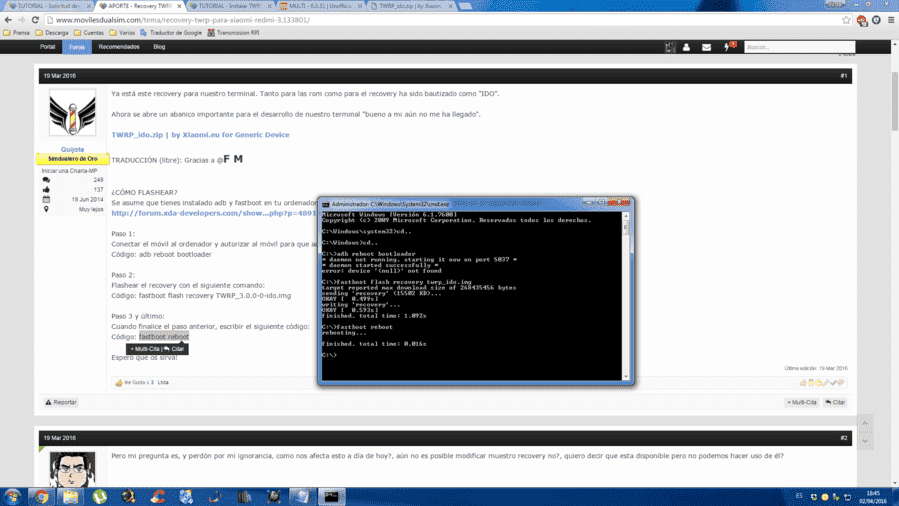Reload the page with the refresh icon
Screen dimensions: 899x506
coord(35,20)
